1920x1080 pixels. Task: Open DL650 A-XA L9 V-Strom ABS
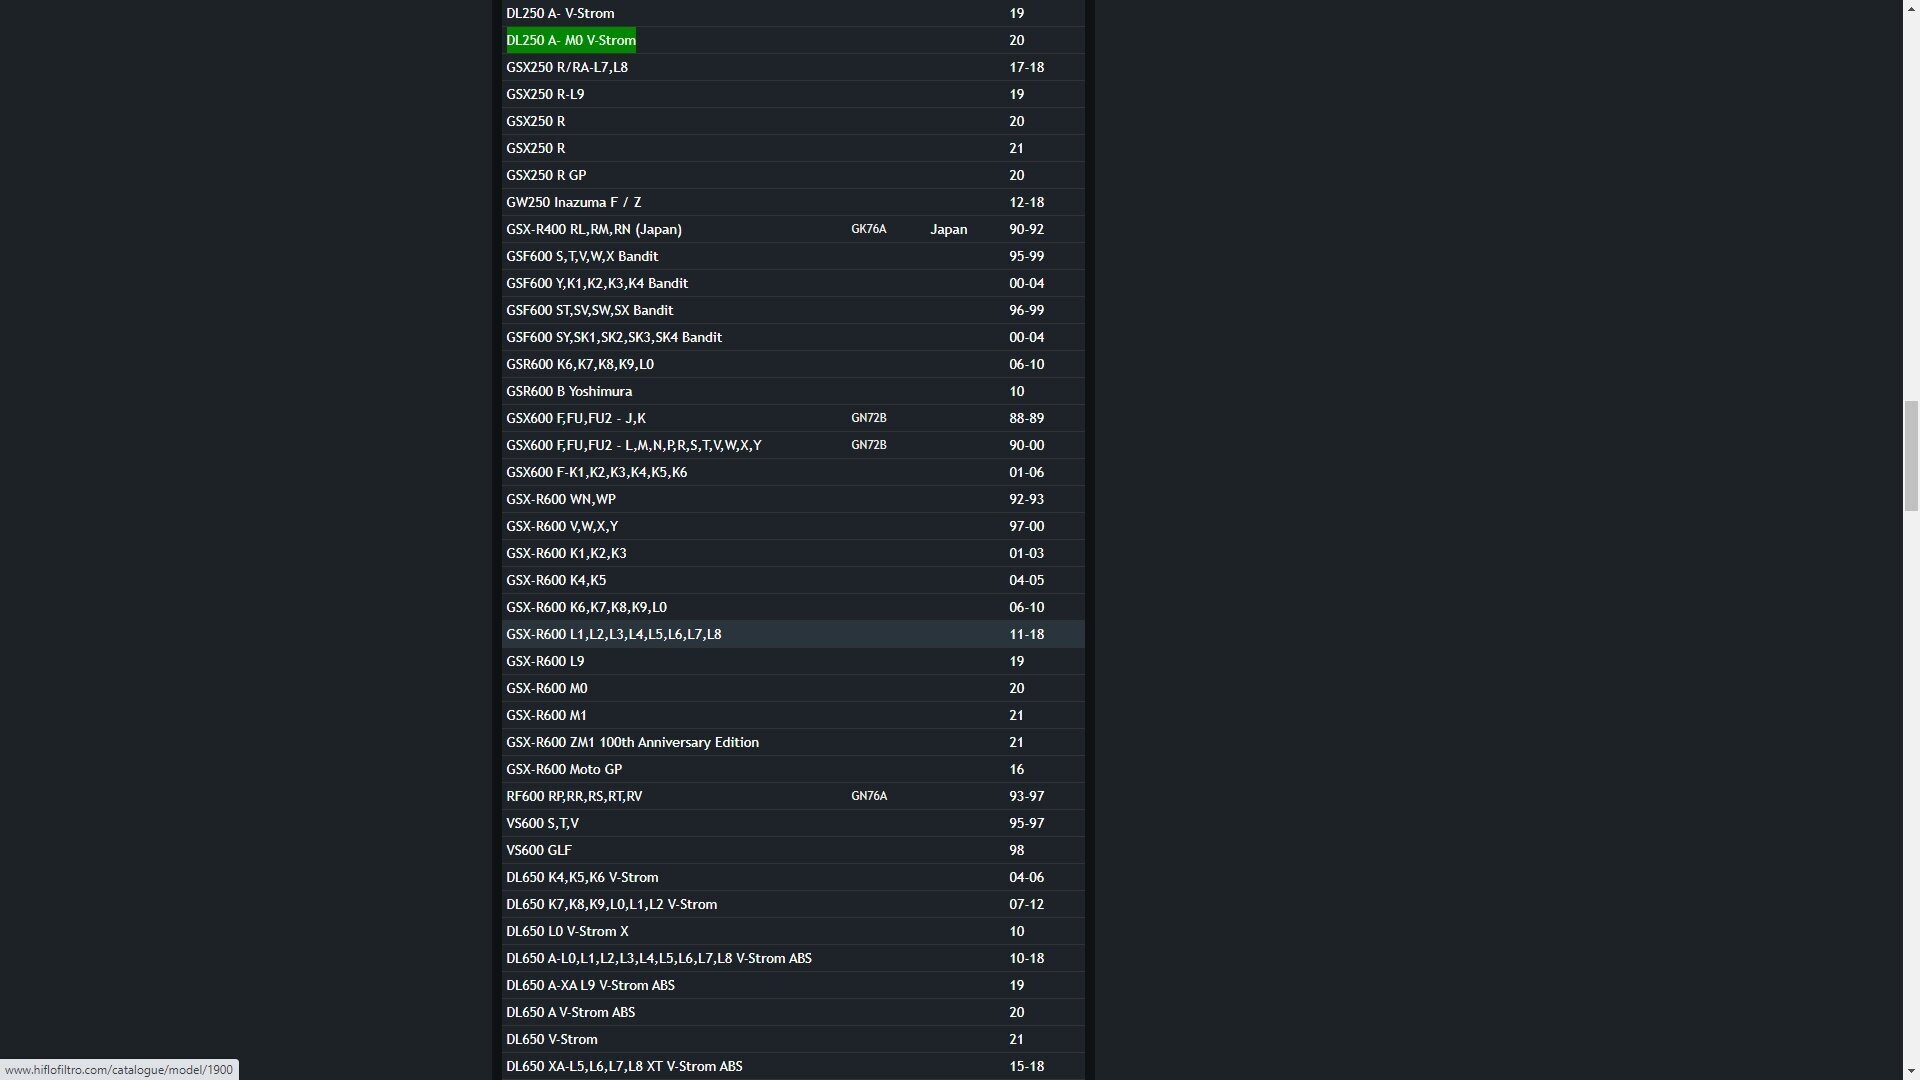[x=590, y=985]
